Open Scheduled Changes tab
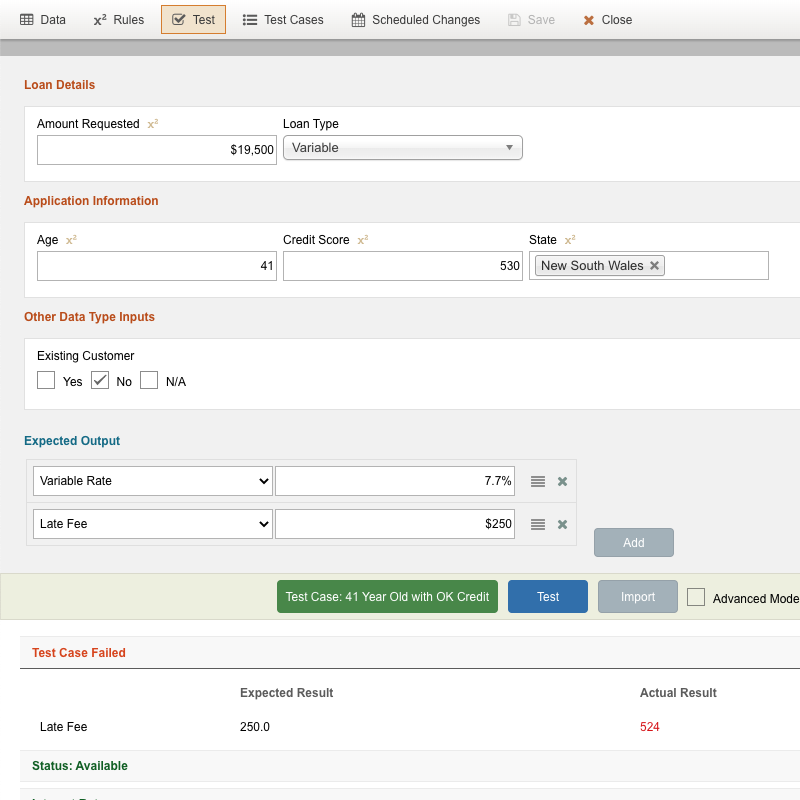 416,20
